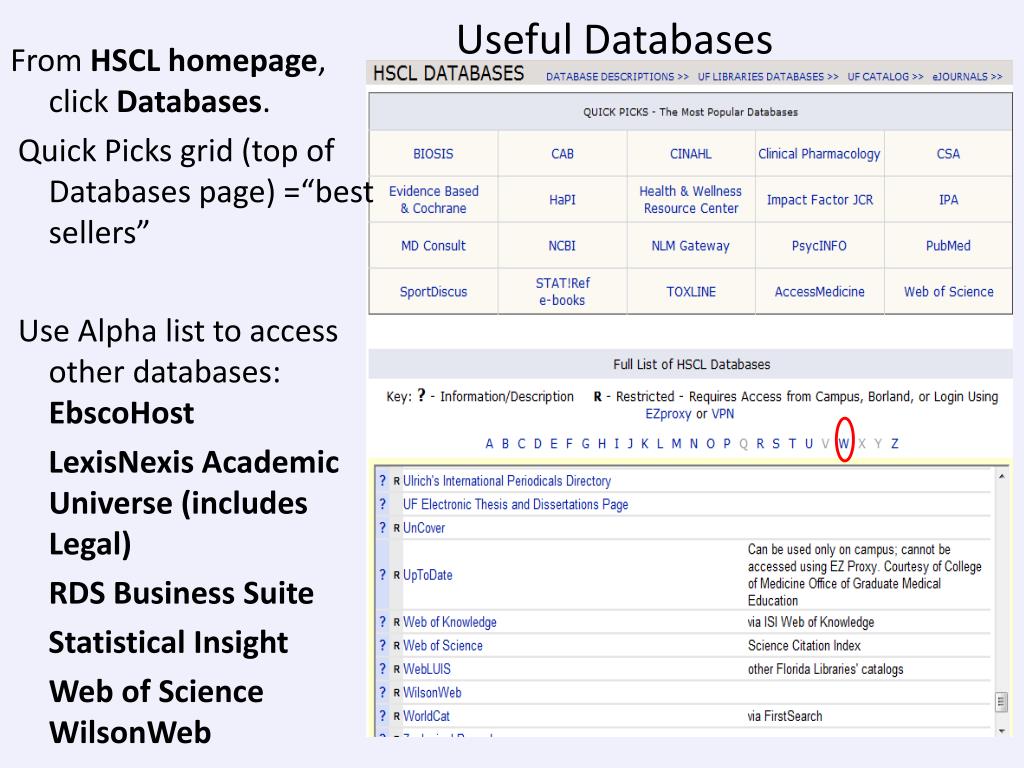Screen dimensions: 1024x768
Task: Click Web of Science in Quick Picks grid
Action: click(948, 292)
